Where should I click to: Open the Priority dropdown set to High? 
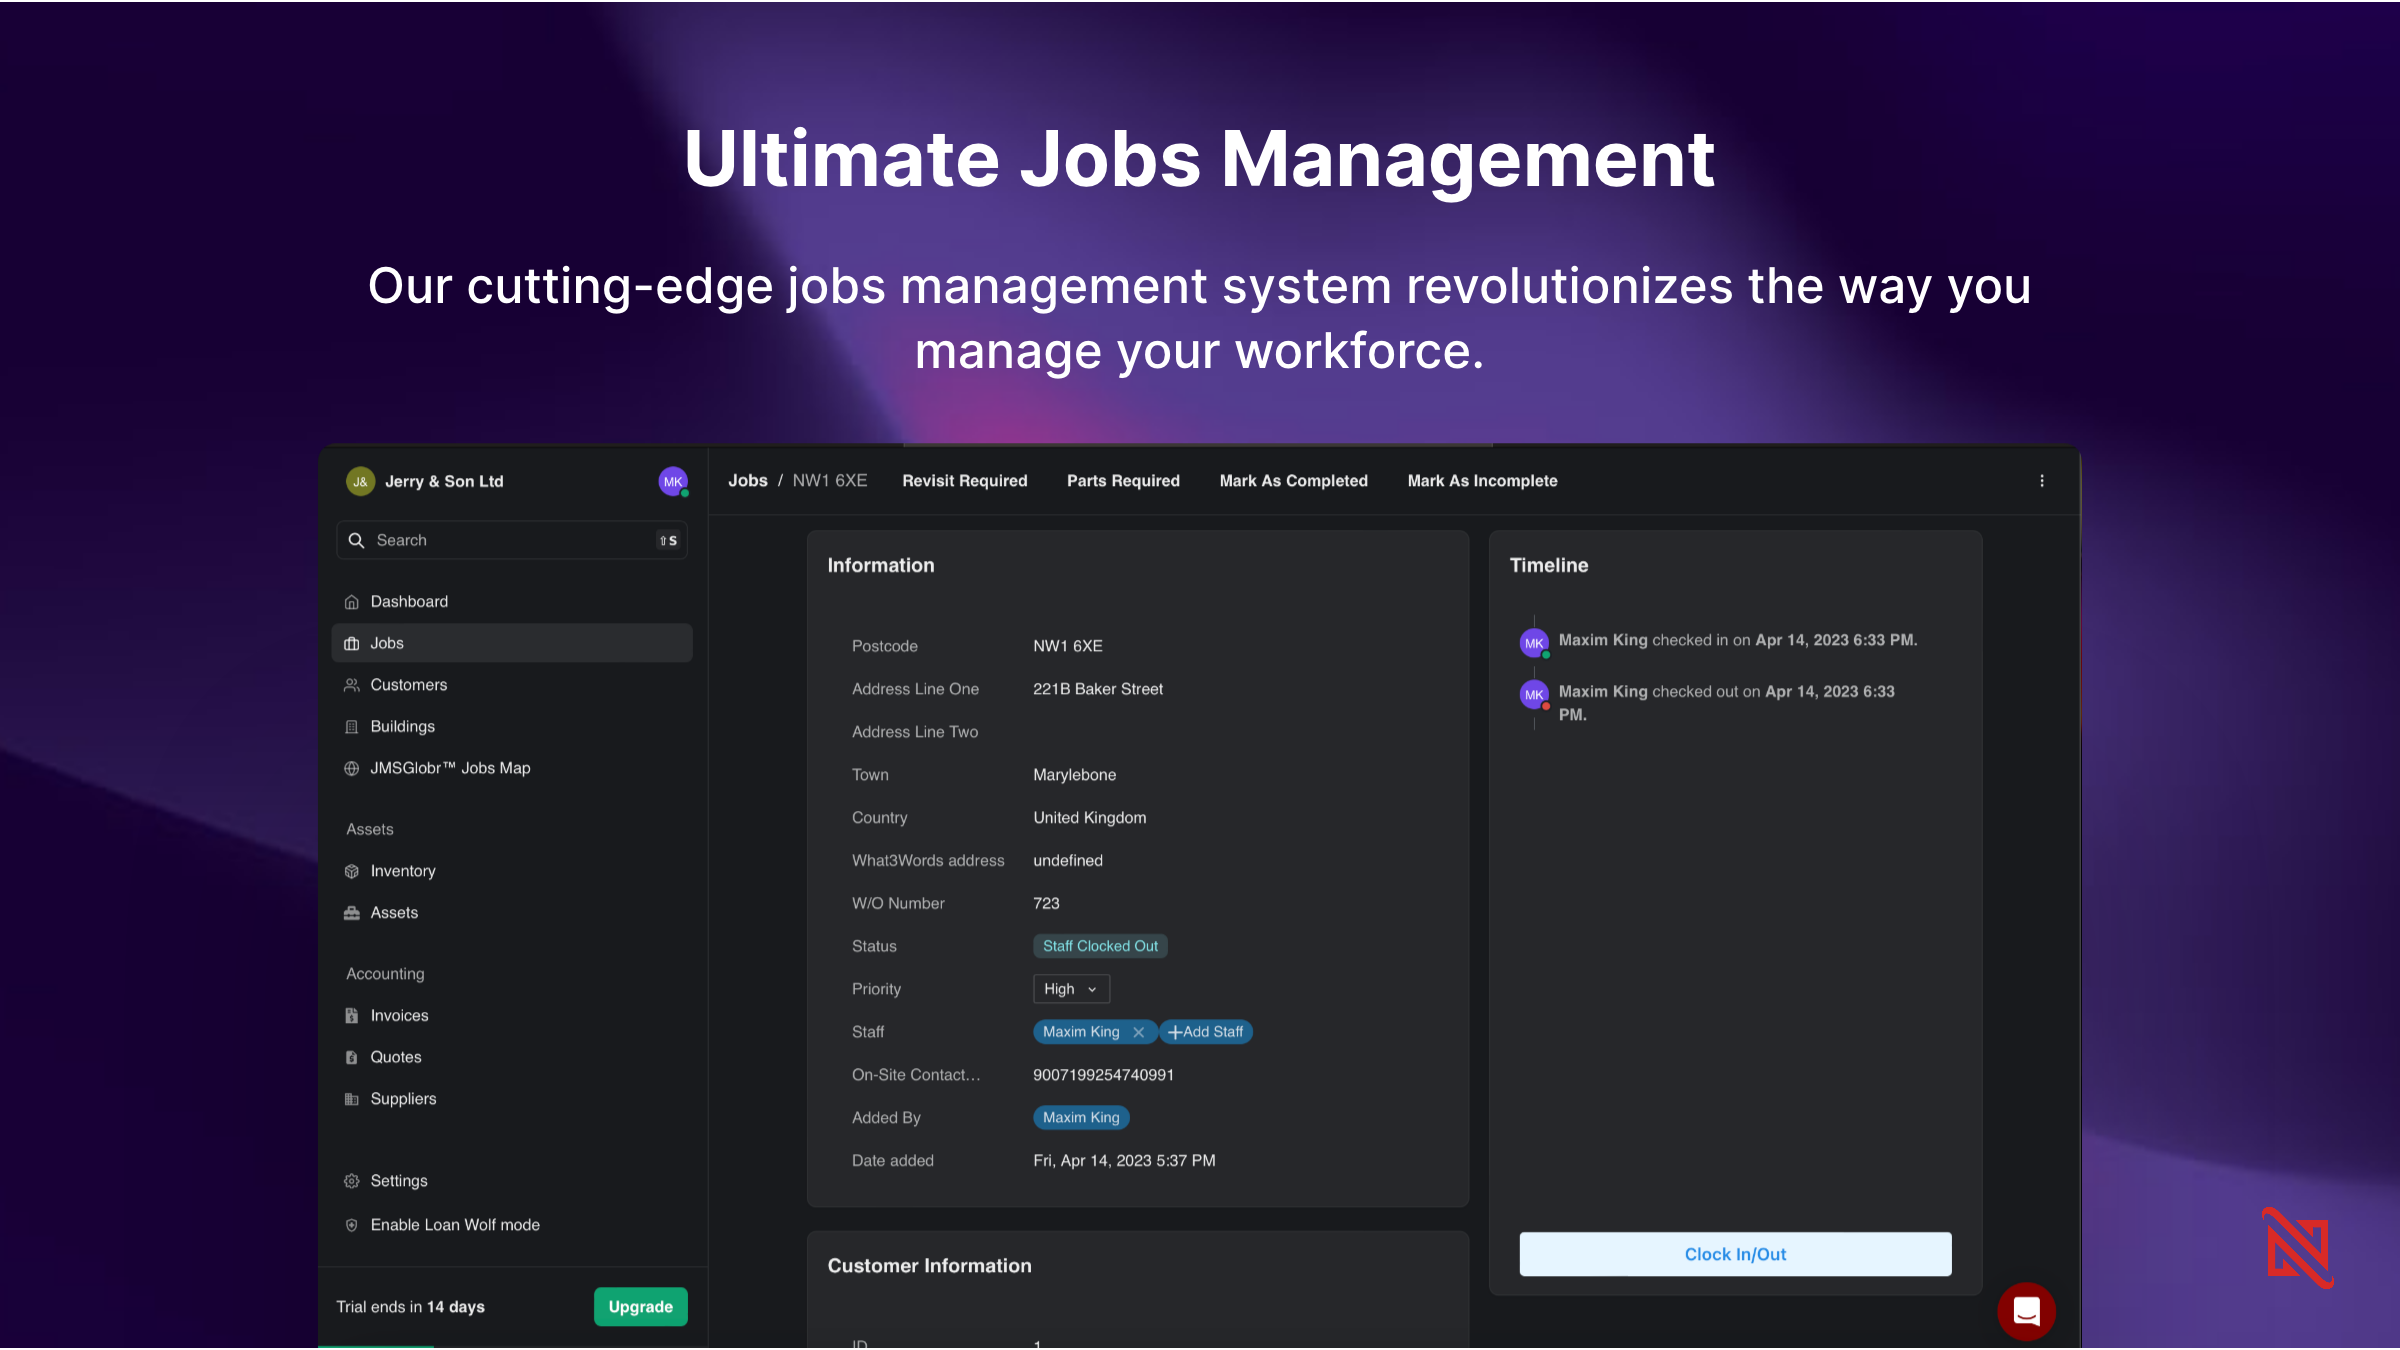[x=1070, y=988]
